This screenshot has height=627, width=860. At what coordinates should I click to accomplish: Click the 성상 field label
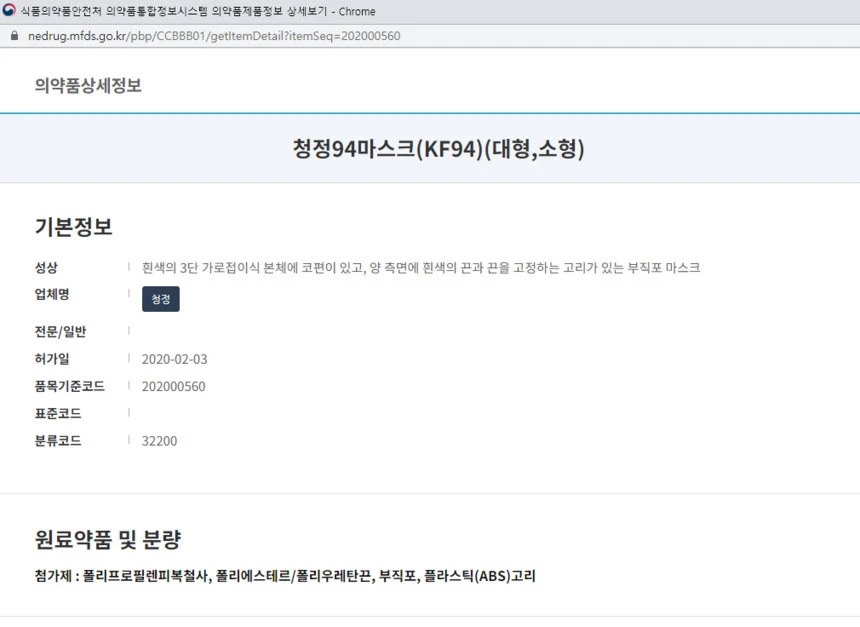pos(47,268)
